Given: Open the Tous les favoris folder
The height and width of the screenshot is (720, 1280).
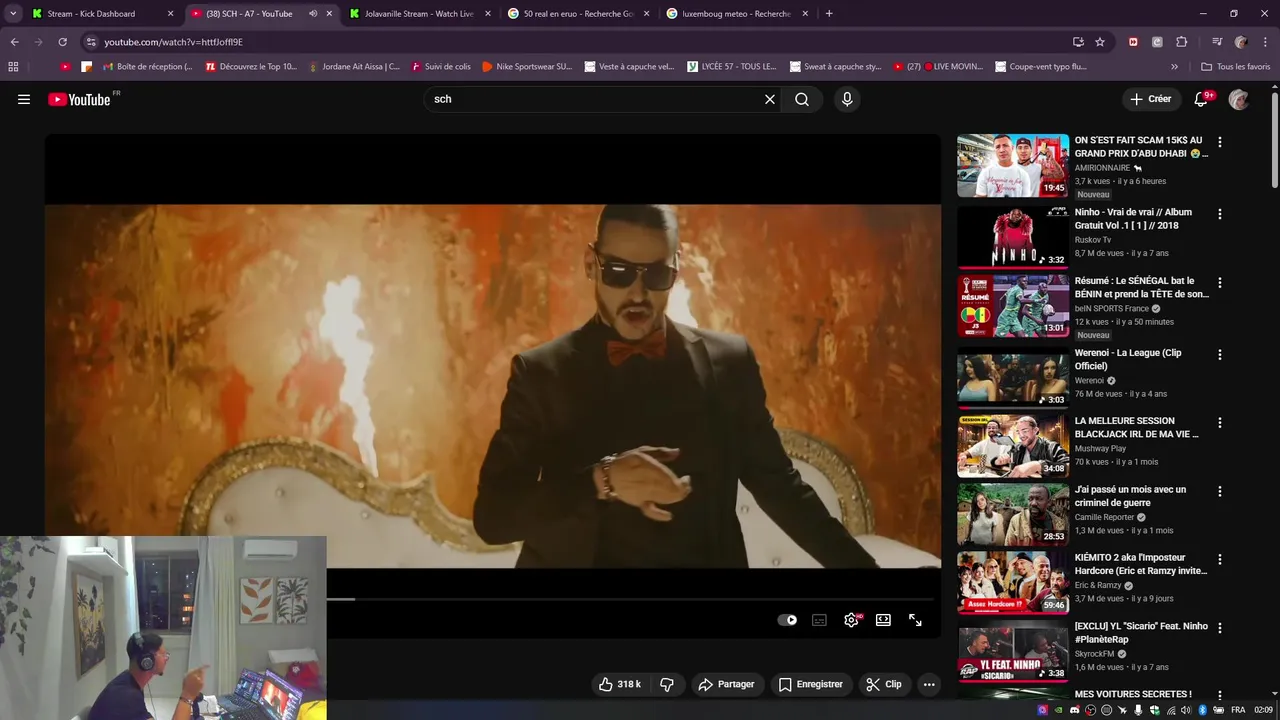Looking at the screenshot, I should coord(1236,67).
